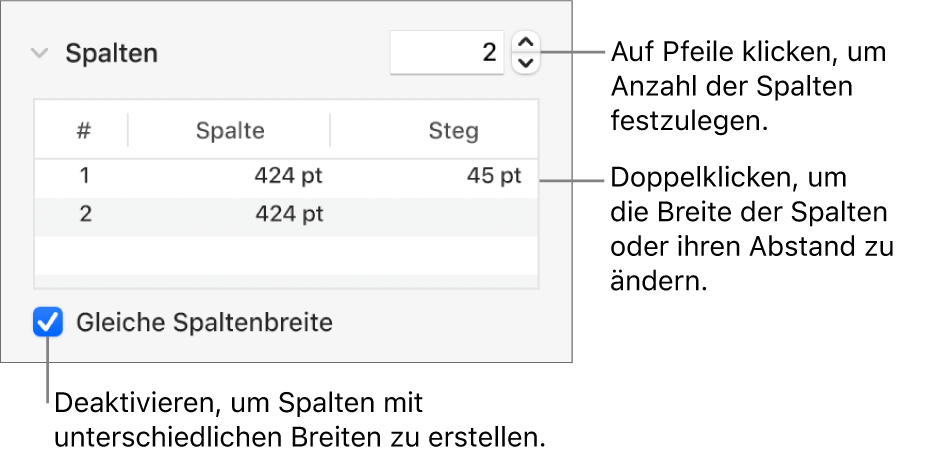Click the column count field showing 2

pos(446,52)
